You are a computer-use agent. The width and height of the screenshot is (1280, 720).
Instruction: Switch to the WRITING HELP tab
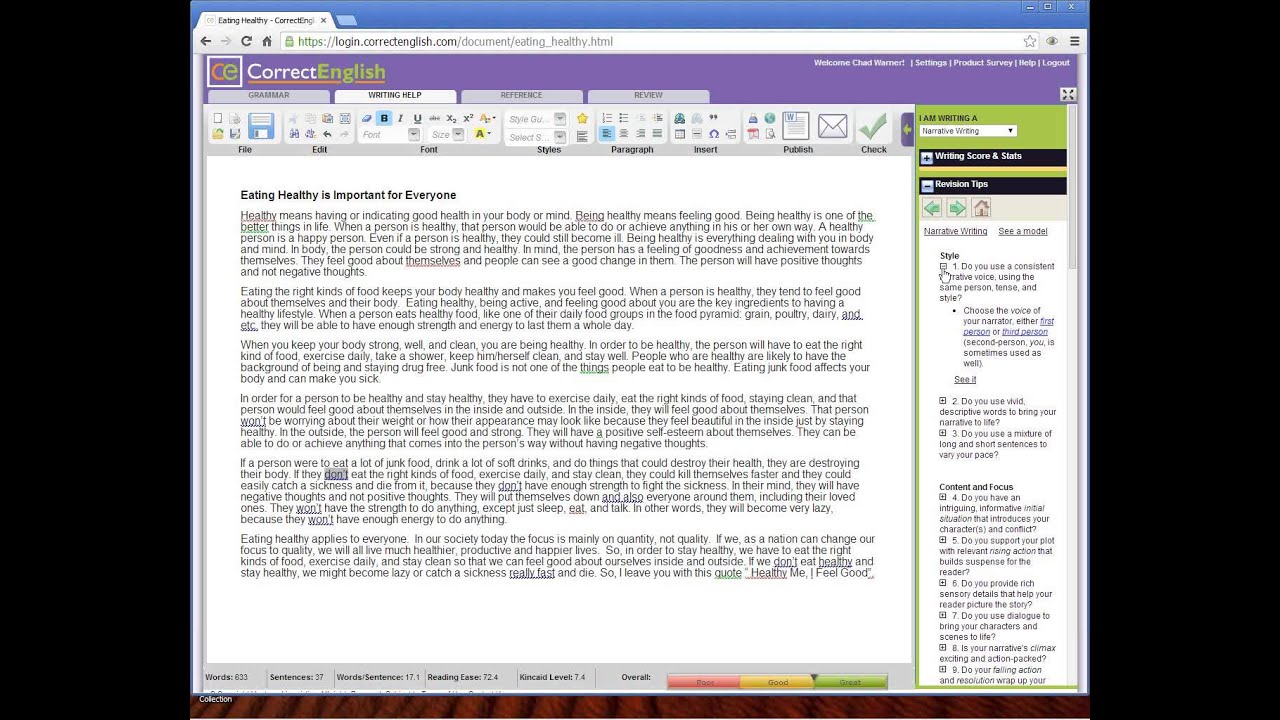[395, 96]
